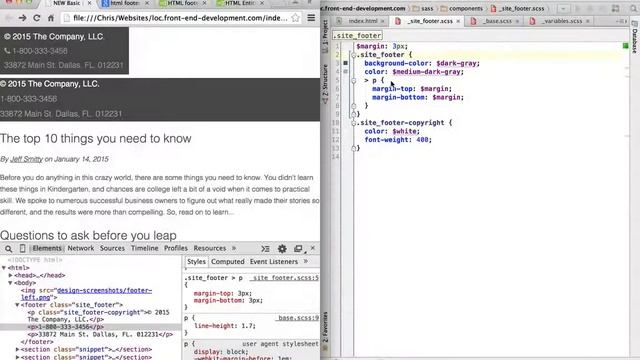Switch to the Elements panel

point(47,248)
